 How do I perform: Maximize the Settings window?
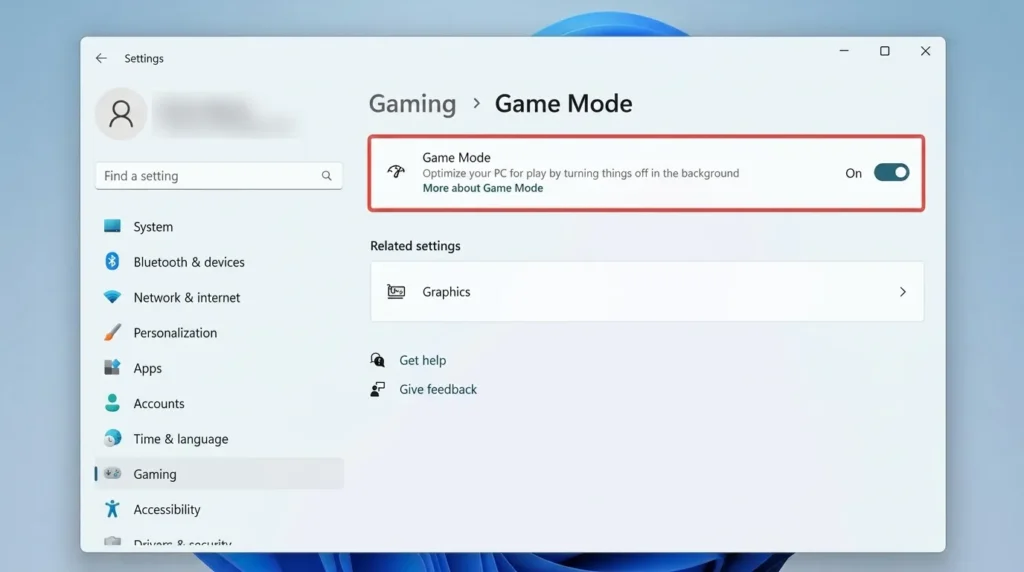tap(884, 51)
